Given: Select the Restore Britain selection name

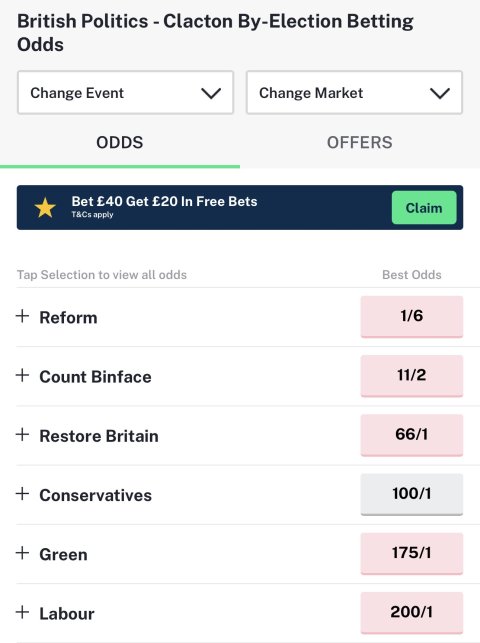Looking at the screenshot, I should (99, 436).
